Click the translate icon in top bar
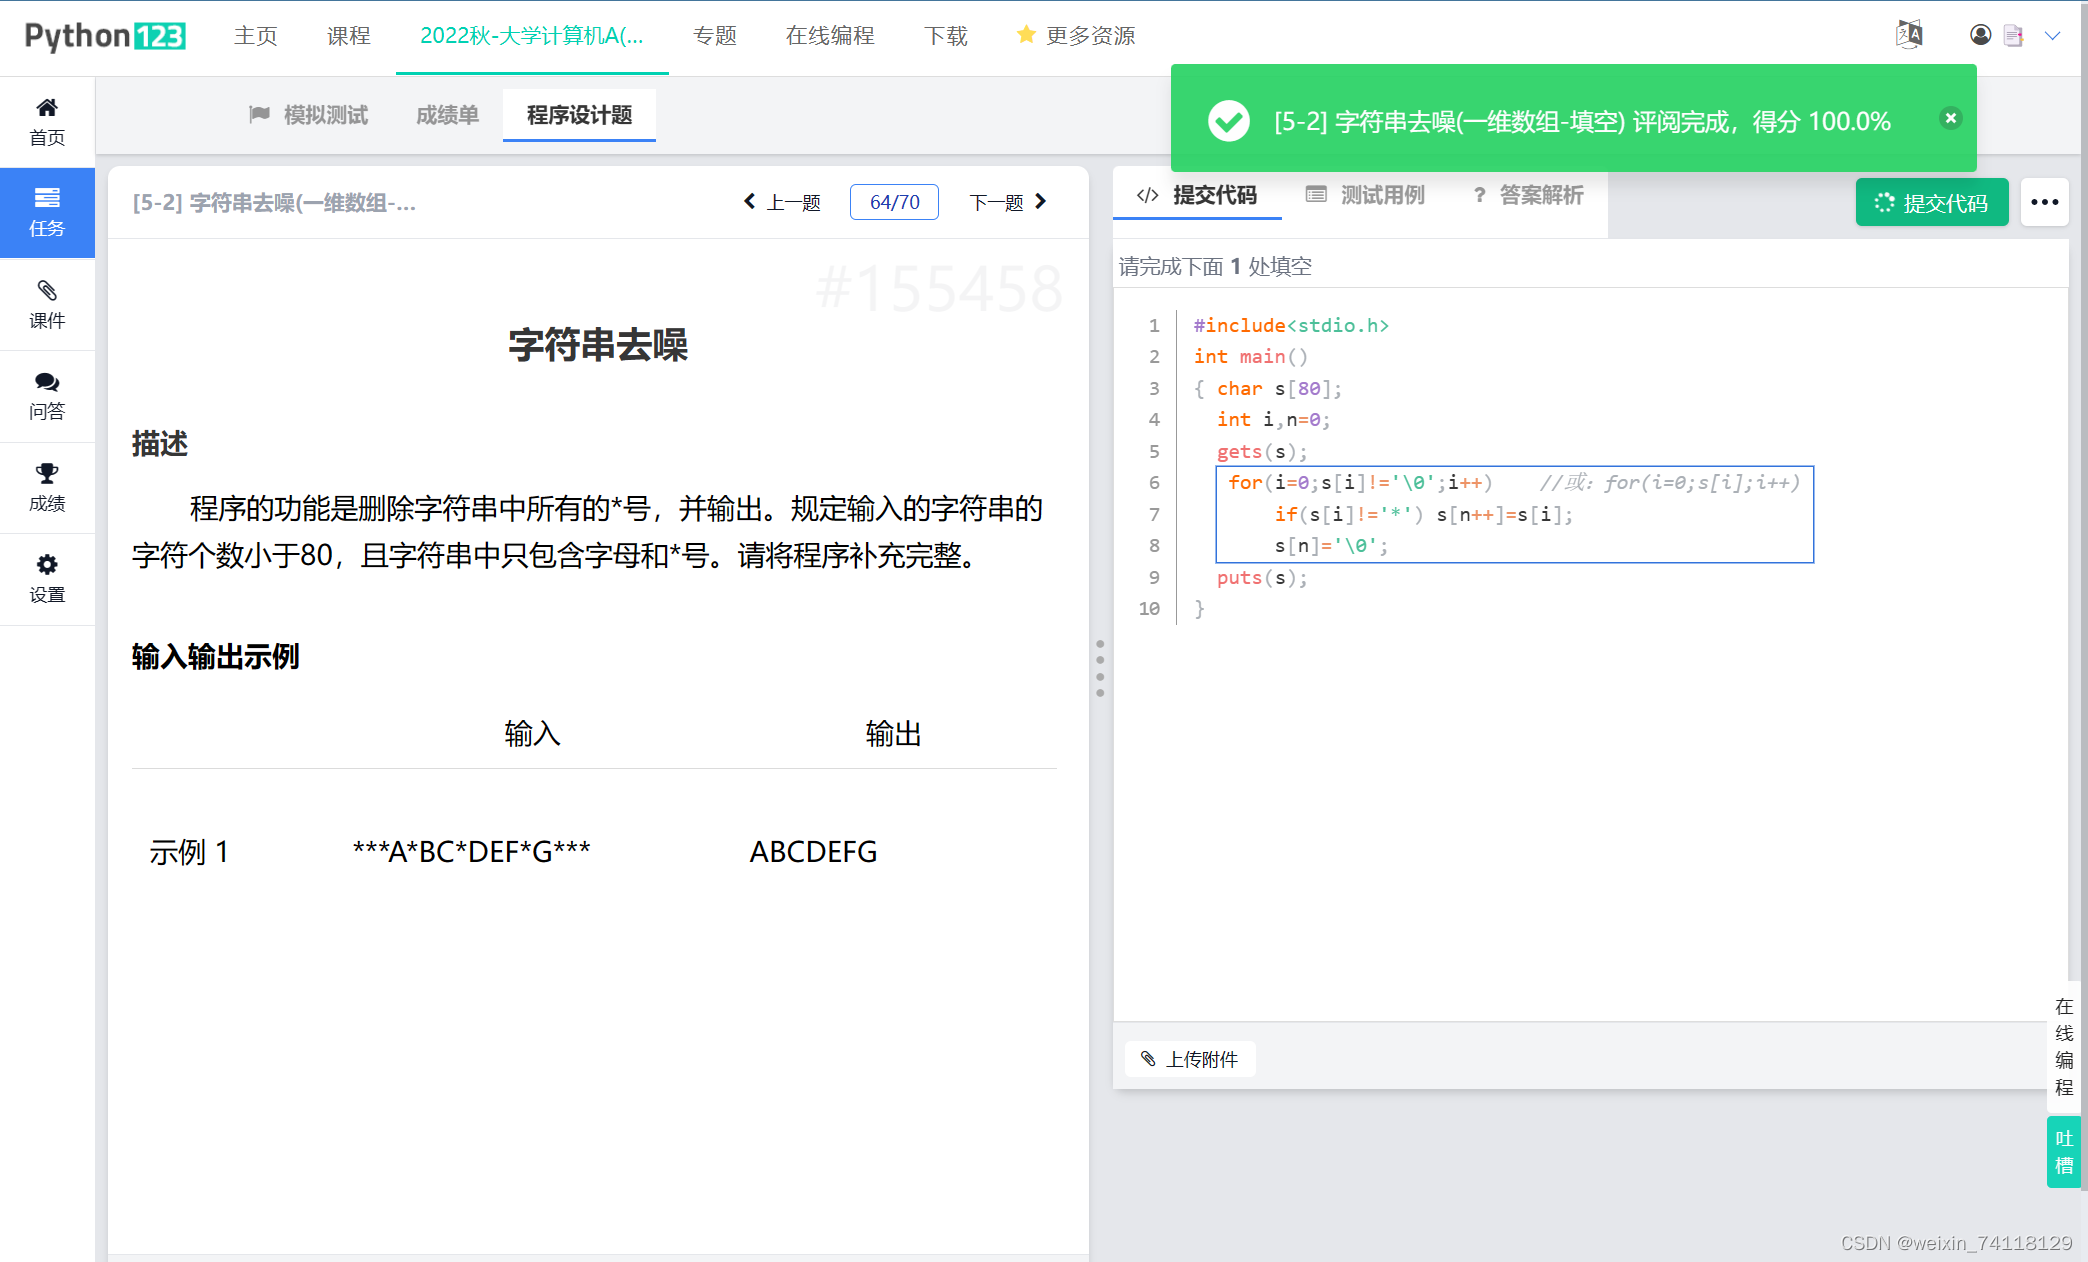This screenshot has width=2088, height=1262. click(1908, 34)
